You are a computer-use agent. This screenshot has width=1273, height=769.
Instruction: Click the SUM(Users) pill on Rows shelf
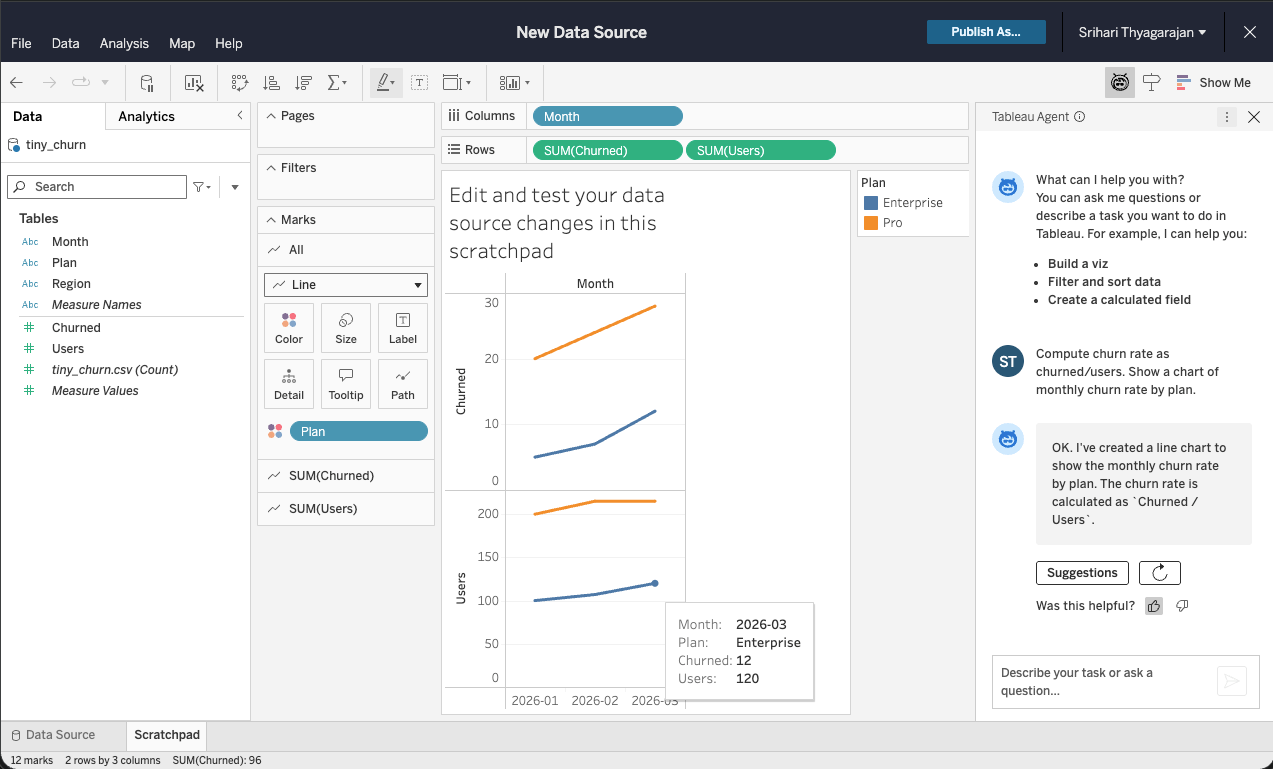[760, 150]
